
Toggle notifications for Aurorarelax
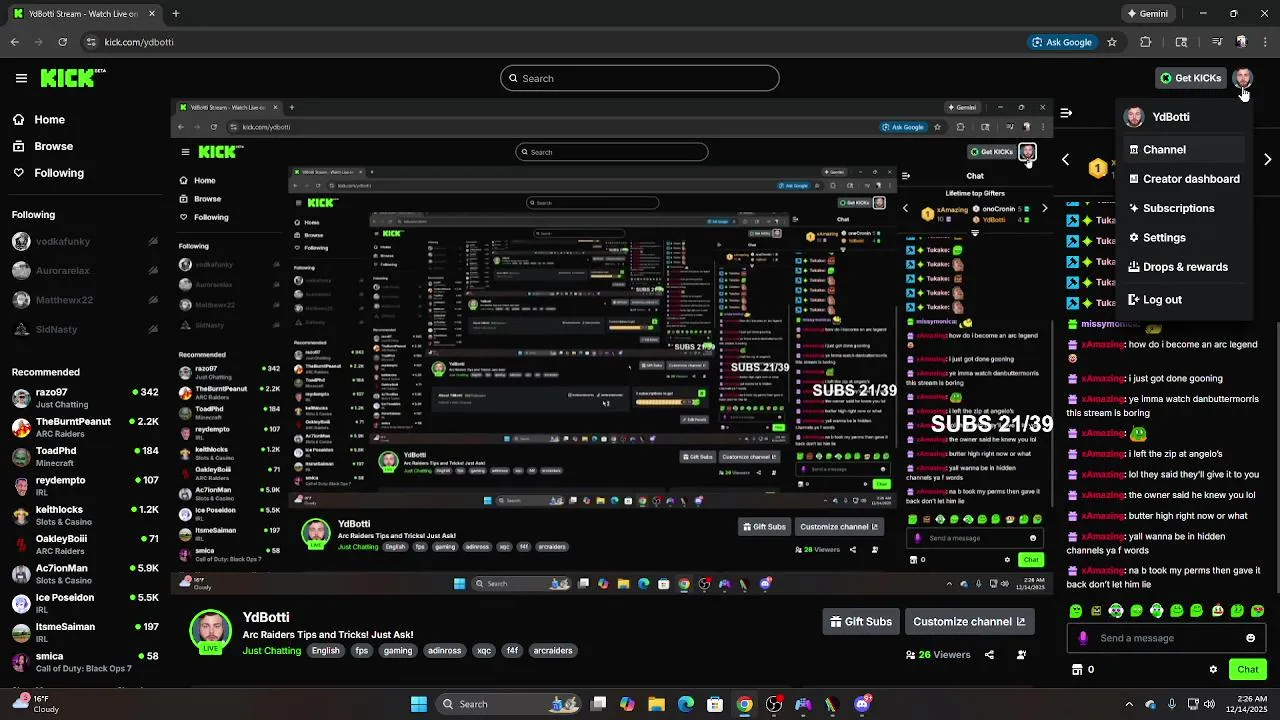click(x=153, y=270)
